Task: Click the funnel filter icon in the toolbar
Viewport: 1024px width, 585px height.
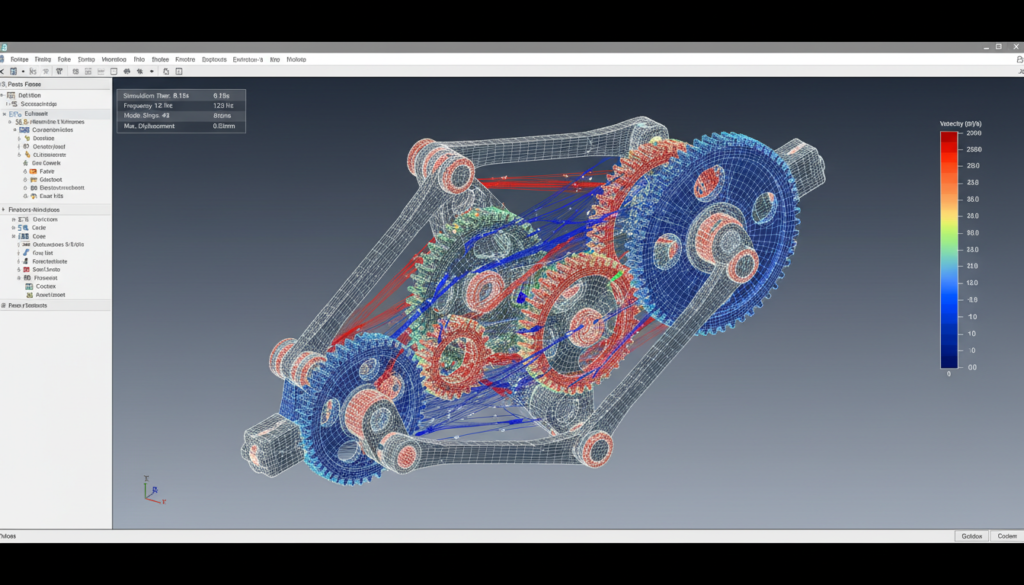Action: pyautogui.click(x=59, y=71)
